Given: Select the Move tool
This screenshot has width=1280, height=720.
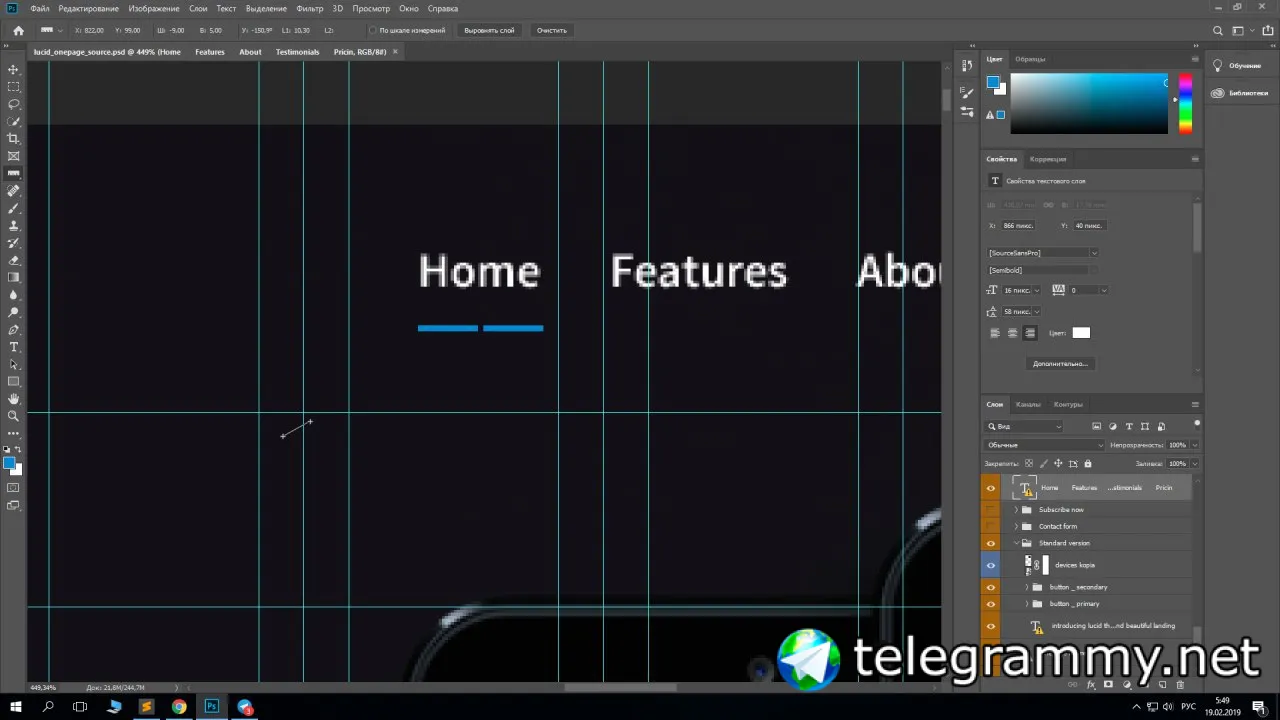Looking at the screenshot, I should [x=14, y=69].
